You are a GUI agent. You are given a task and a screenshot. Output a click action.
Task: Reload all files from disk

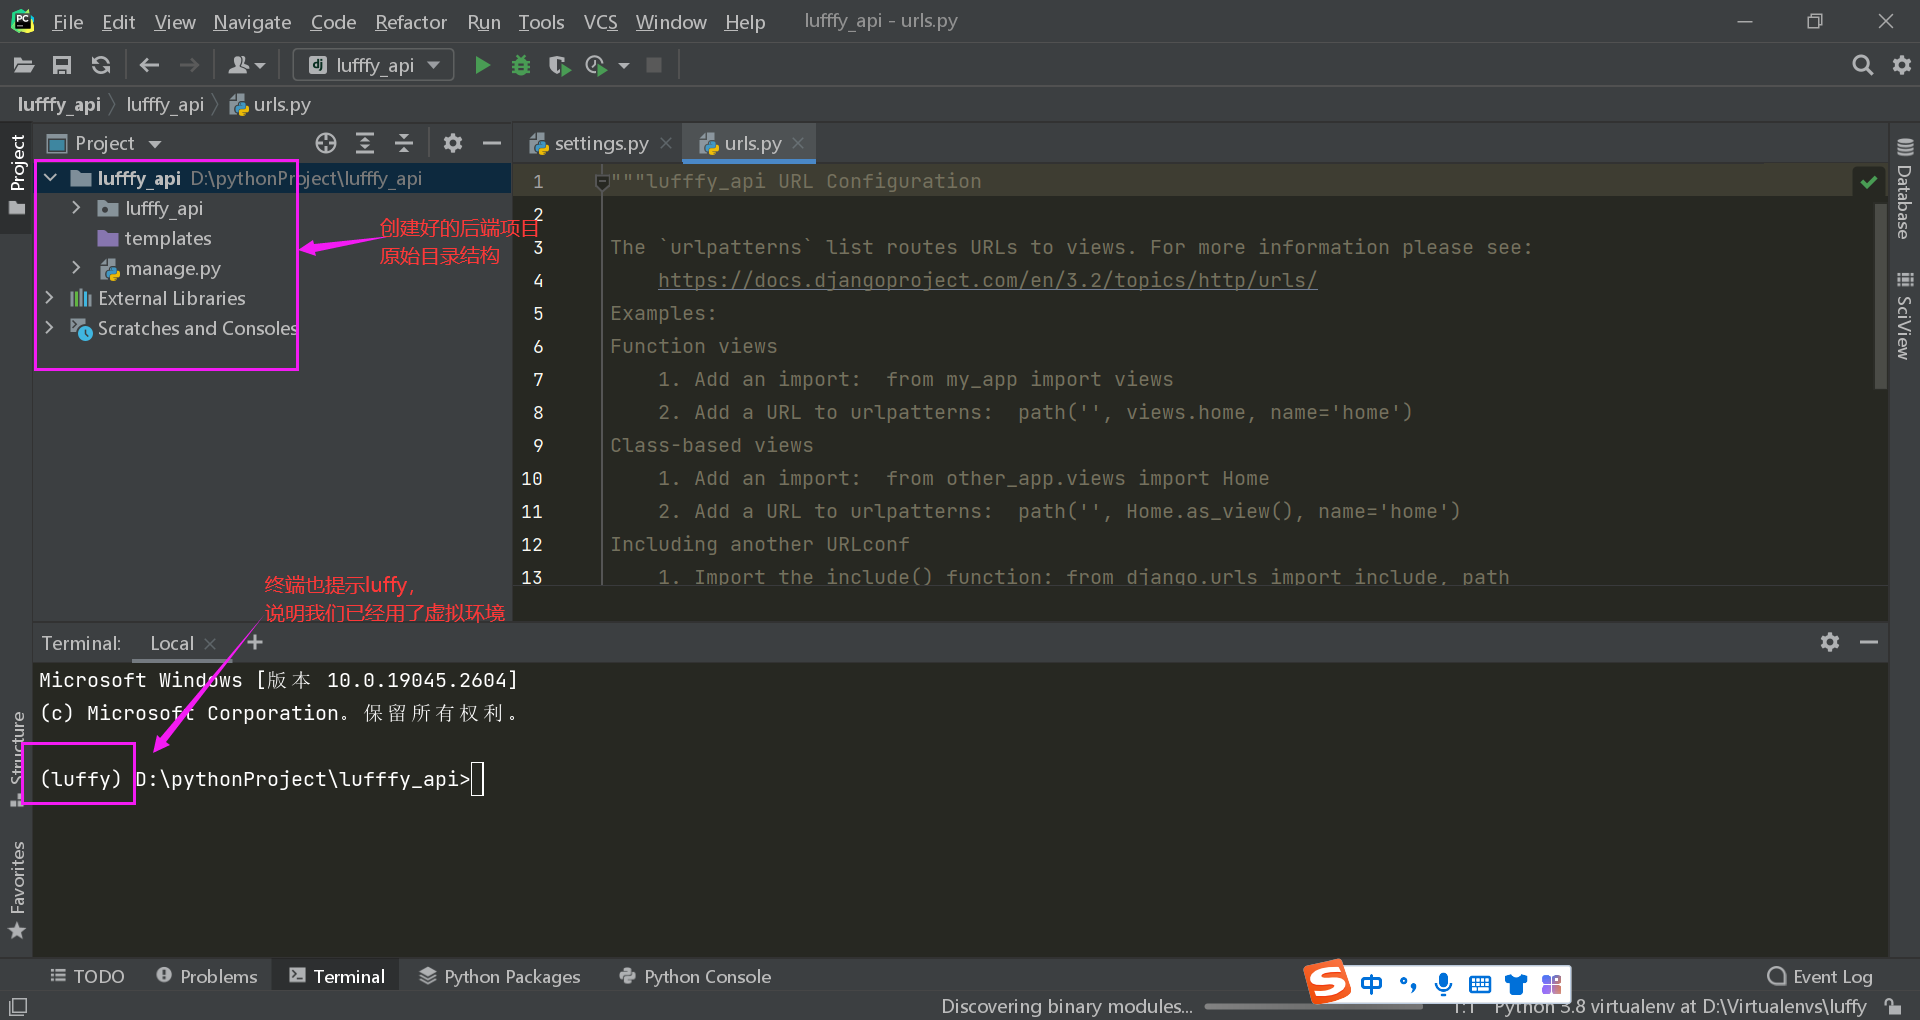[101, 65]
